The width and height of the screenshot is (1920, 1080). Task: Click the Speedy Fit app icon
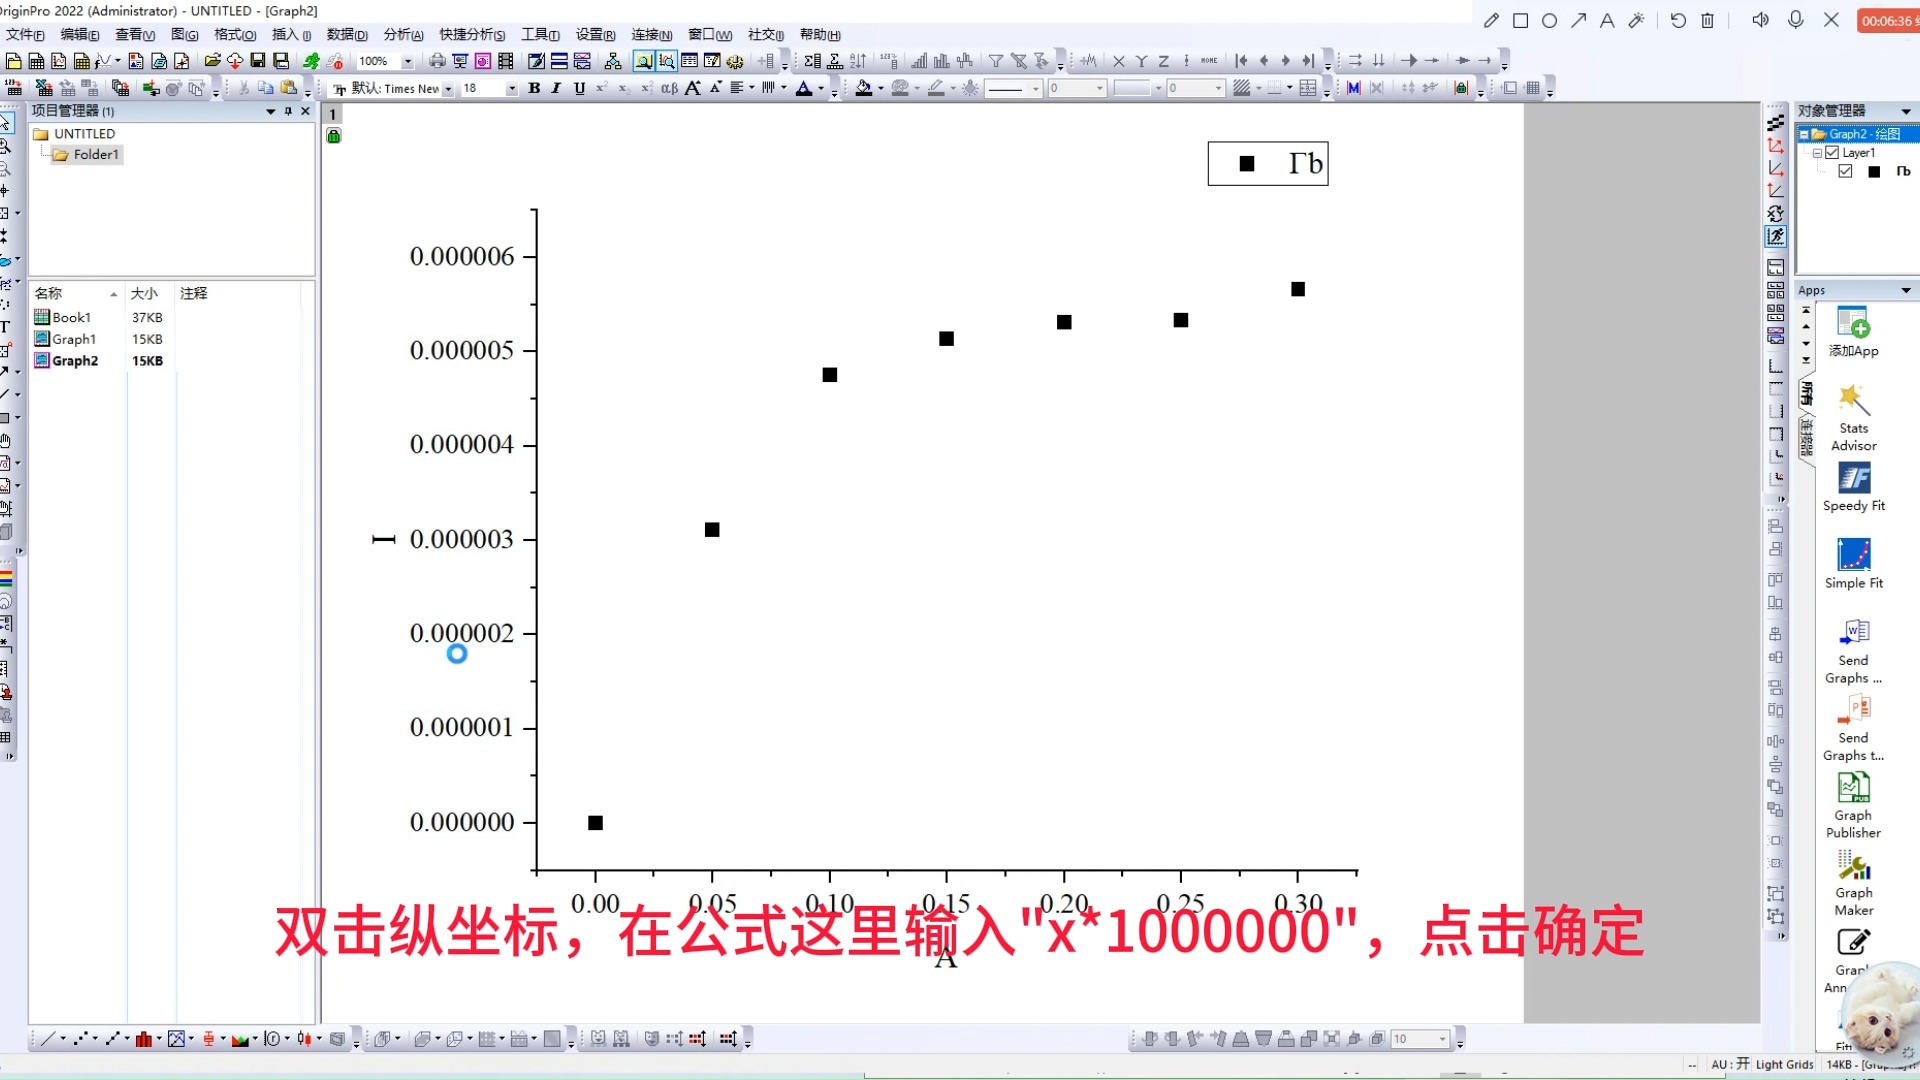(x=1853, y=477)
